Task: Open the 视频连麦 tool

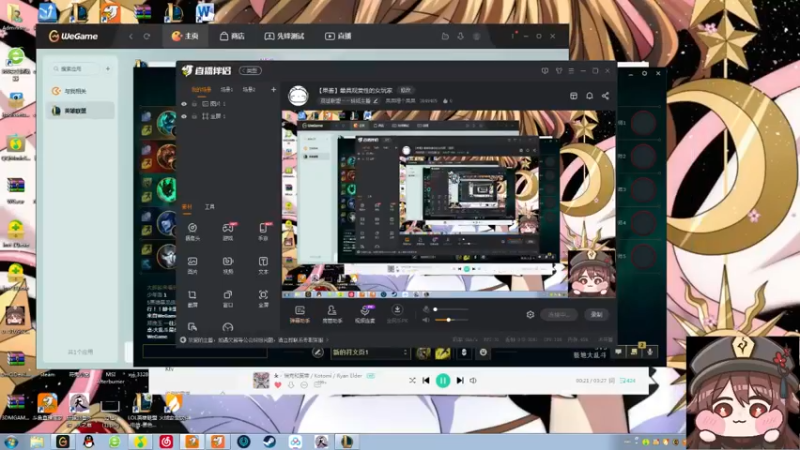Action: pyautogui.click(x=365, y=314)
